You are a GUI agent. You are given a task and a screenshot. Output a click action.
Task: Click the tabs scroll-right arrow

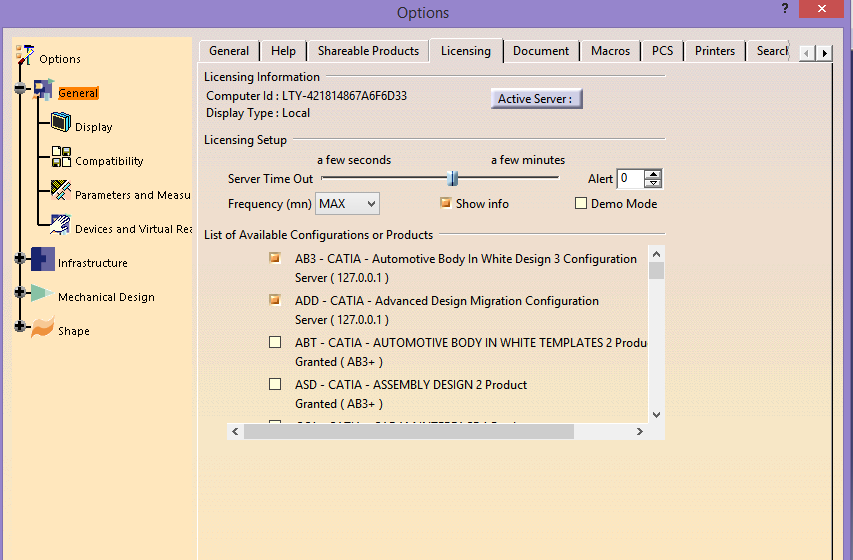824,53
